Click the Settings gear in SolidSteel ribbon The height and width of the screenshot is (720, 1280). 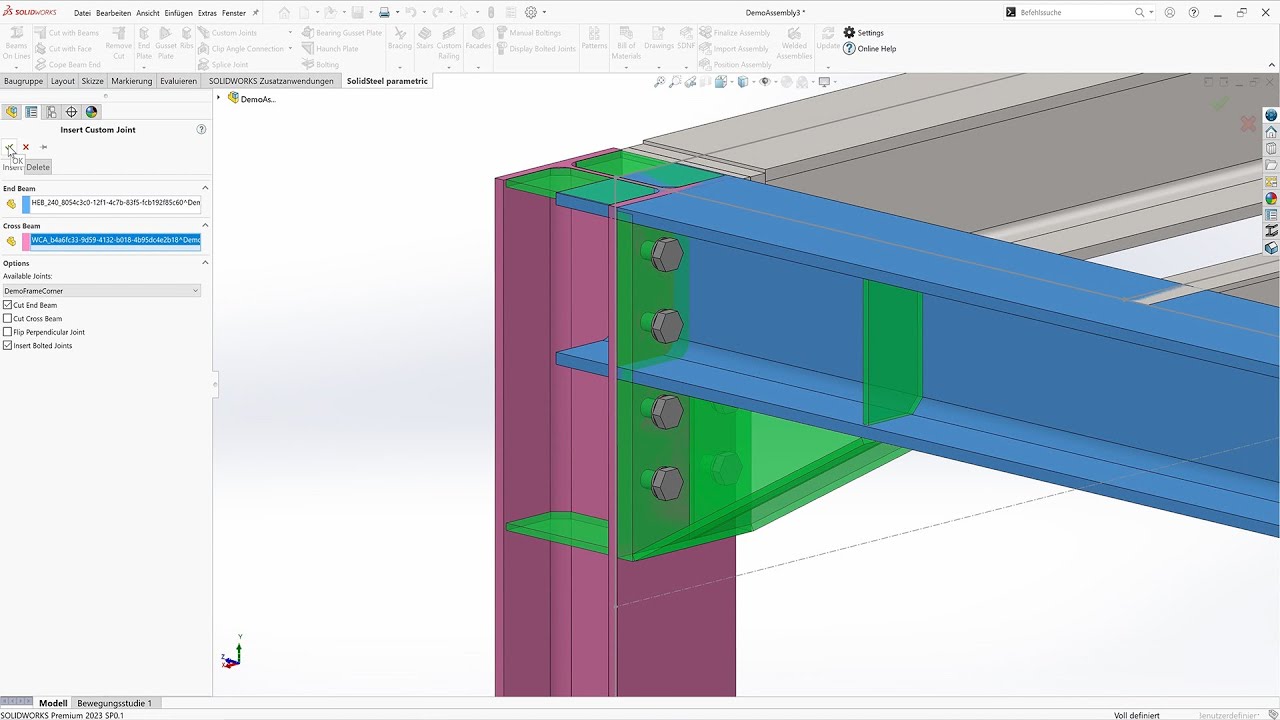[x=864, y=33]
